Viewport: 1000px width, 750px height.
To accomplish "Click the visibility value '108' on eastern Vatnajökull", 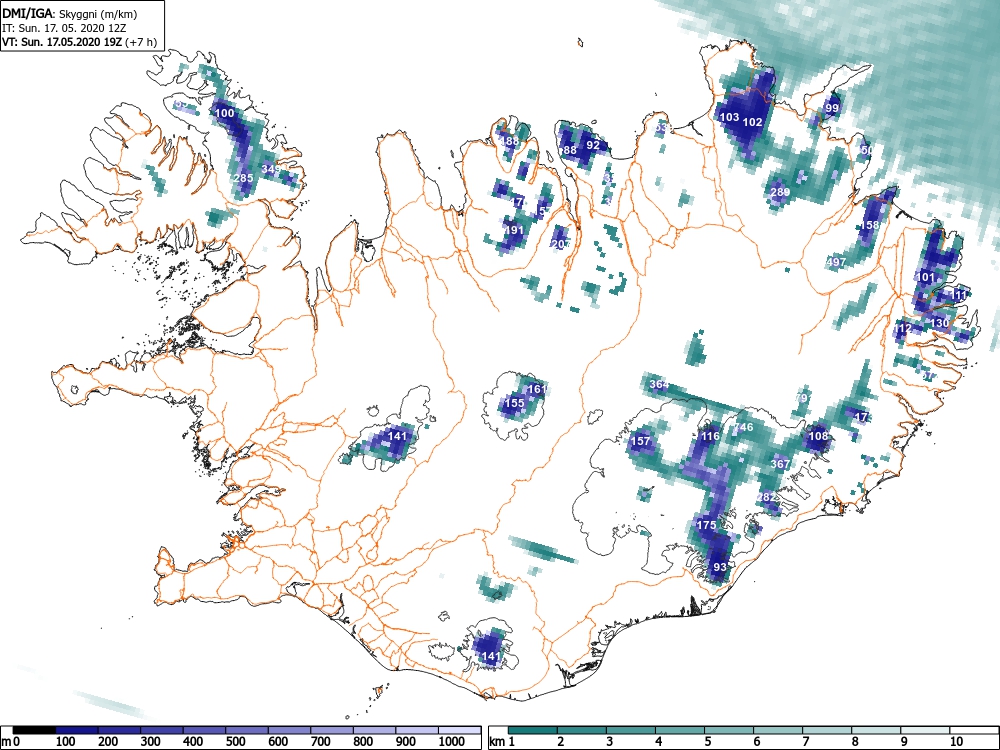I will click(818, 436).
